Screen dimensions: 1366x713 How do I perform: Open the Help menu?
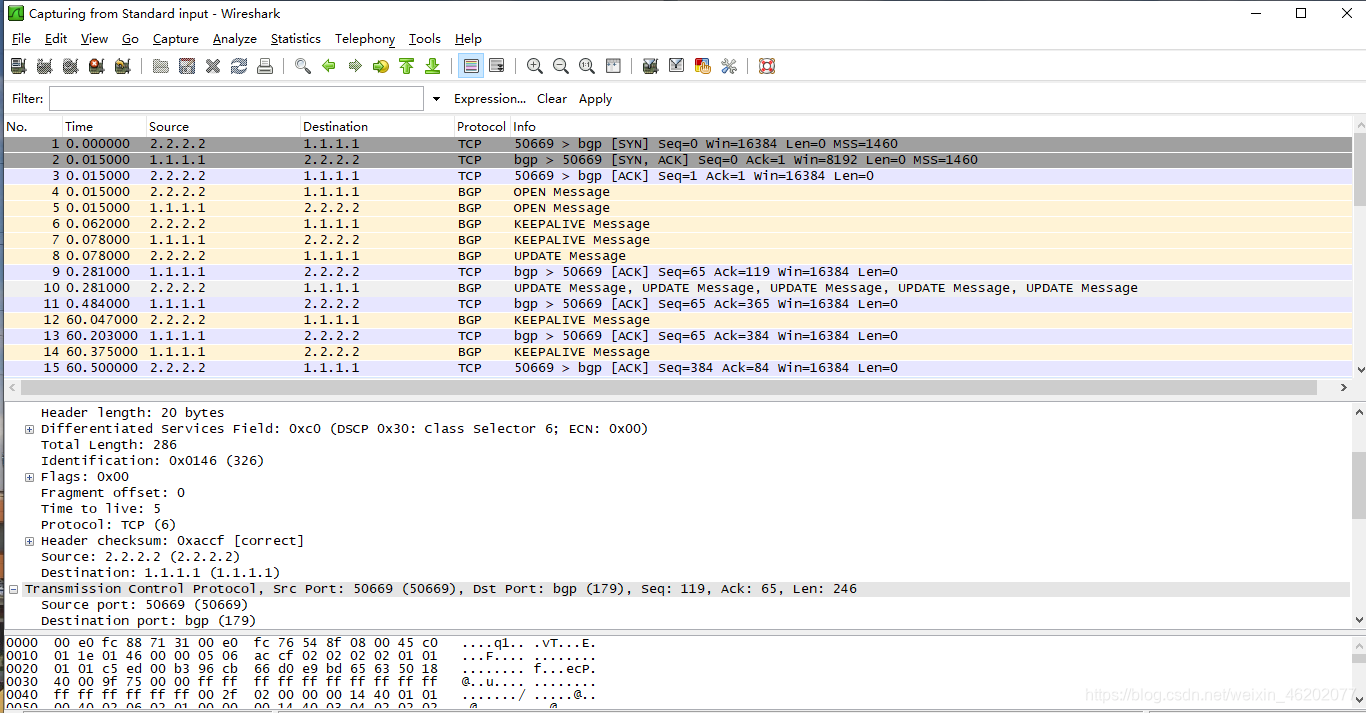pyautogui.click(x=468, y=39)
